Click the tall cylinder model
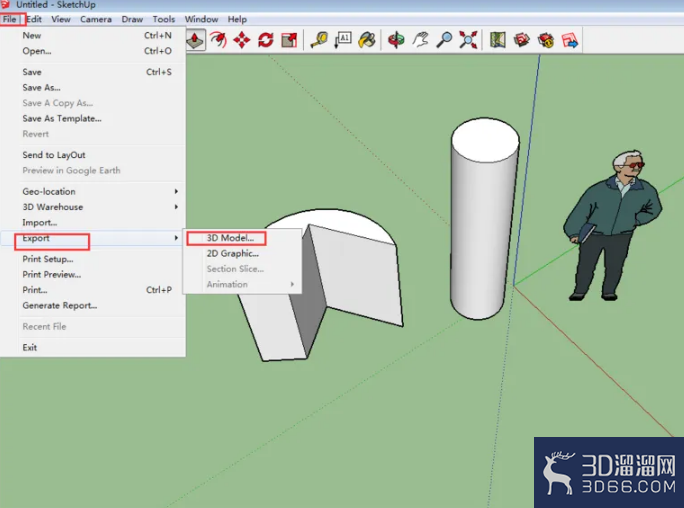Screen dimensions: 684x508 pyautogui.click(x=484, y=218)
